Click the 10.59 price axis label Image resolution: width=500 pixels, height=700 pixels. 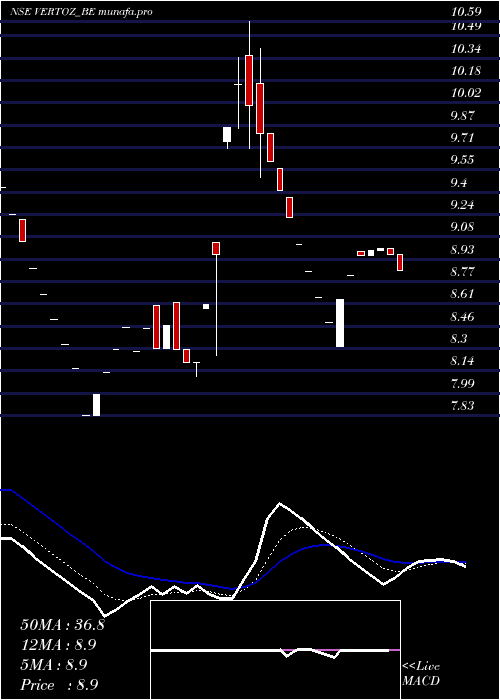(x=466, y=12)
